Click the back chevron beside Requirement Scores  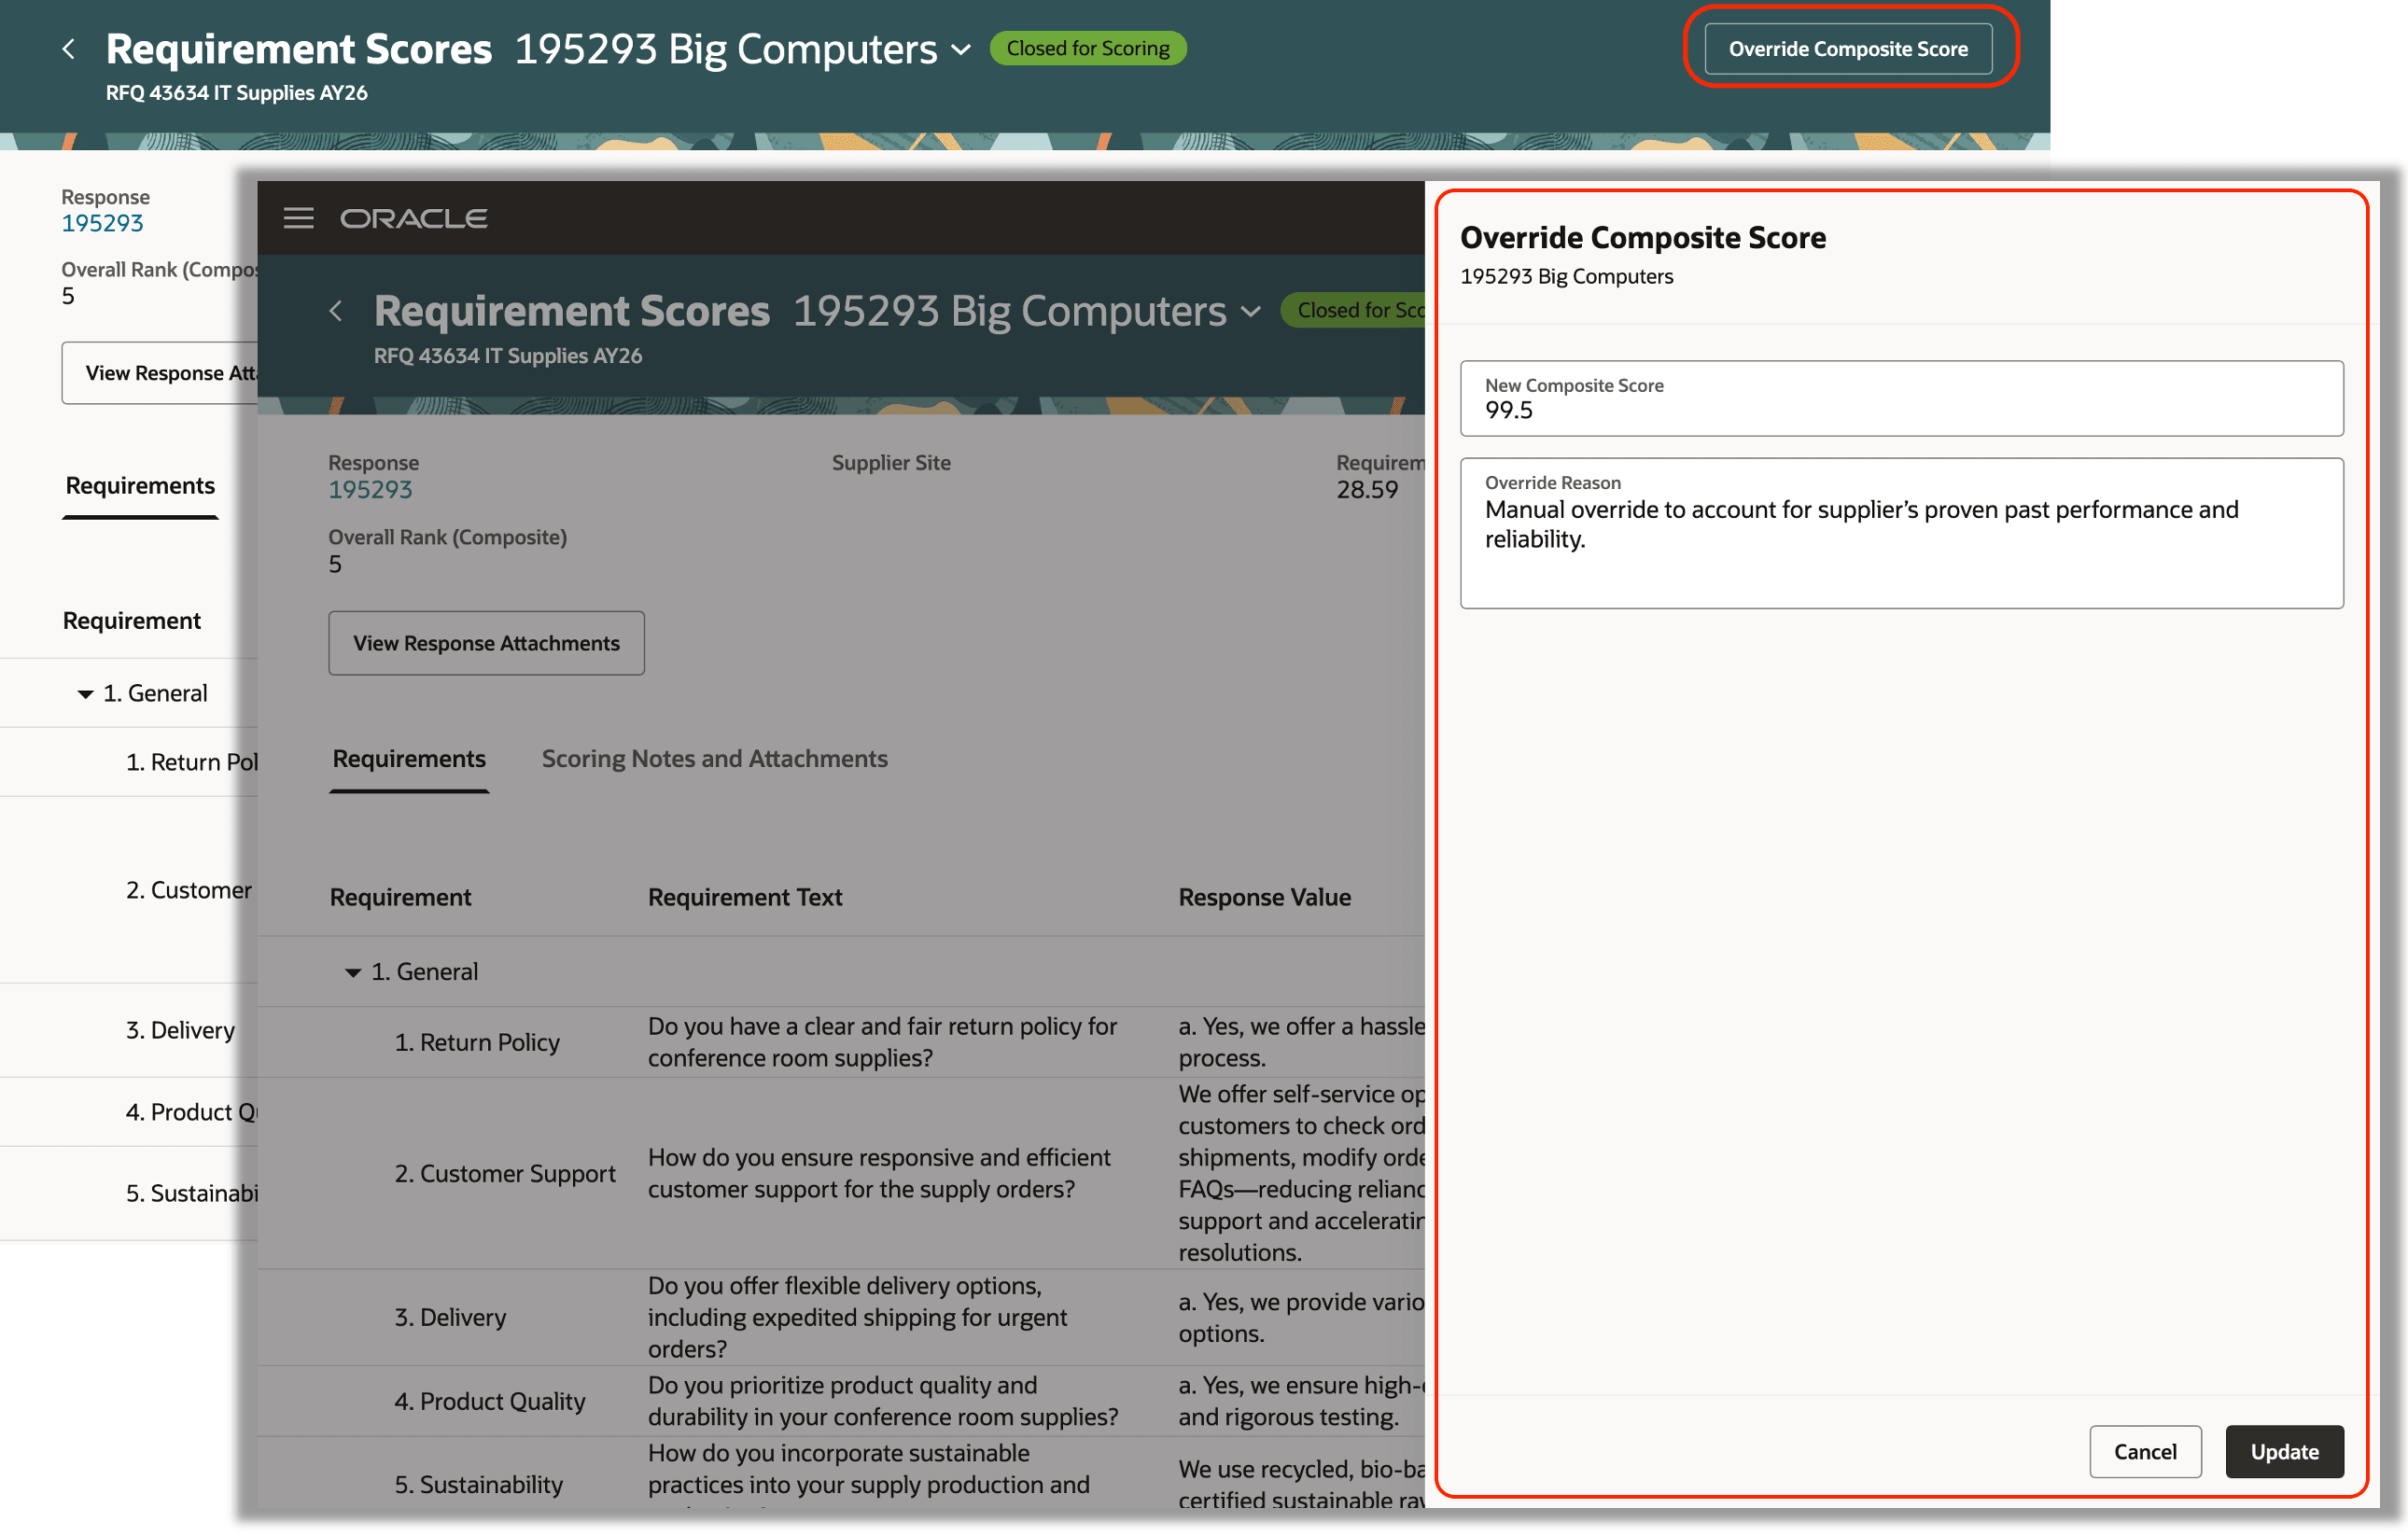coord(336,311)
